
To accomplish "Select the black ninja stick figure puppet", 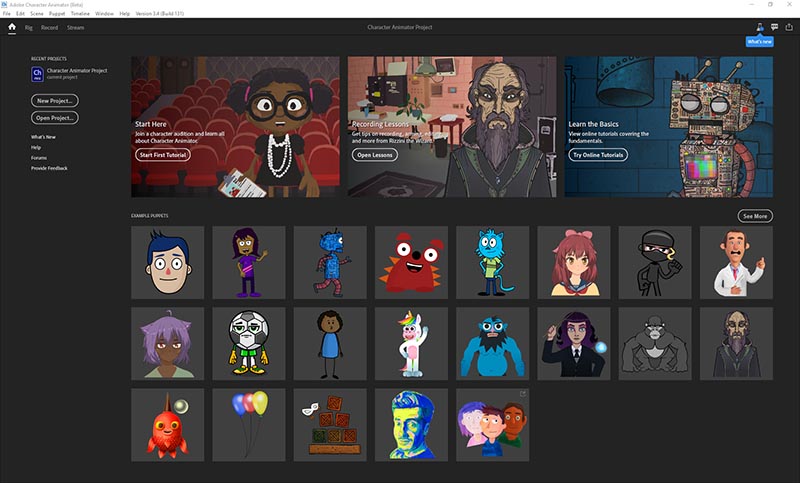I will 655,263.
